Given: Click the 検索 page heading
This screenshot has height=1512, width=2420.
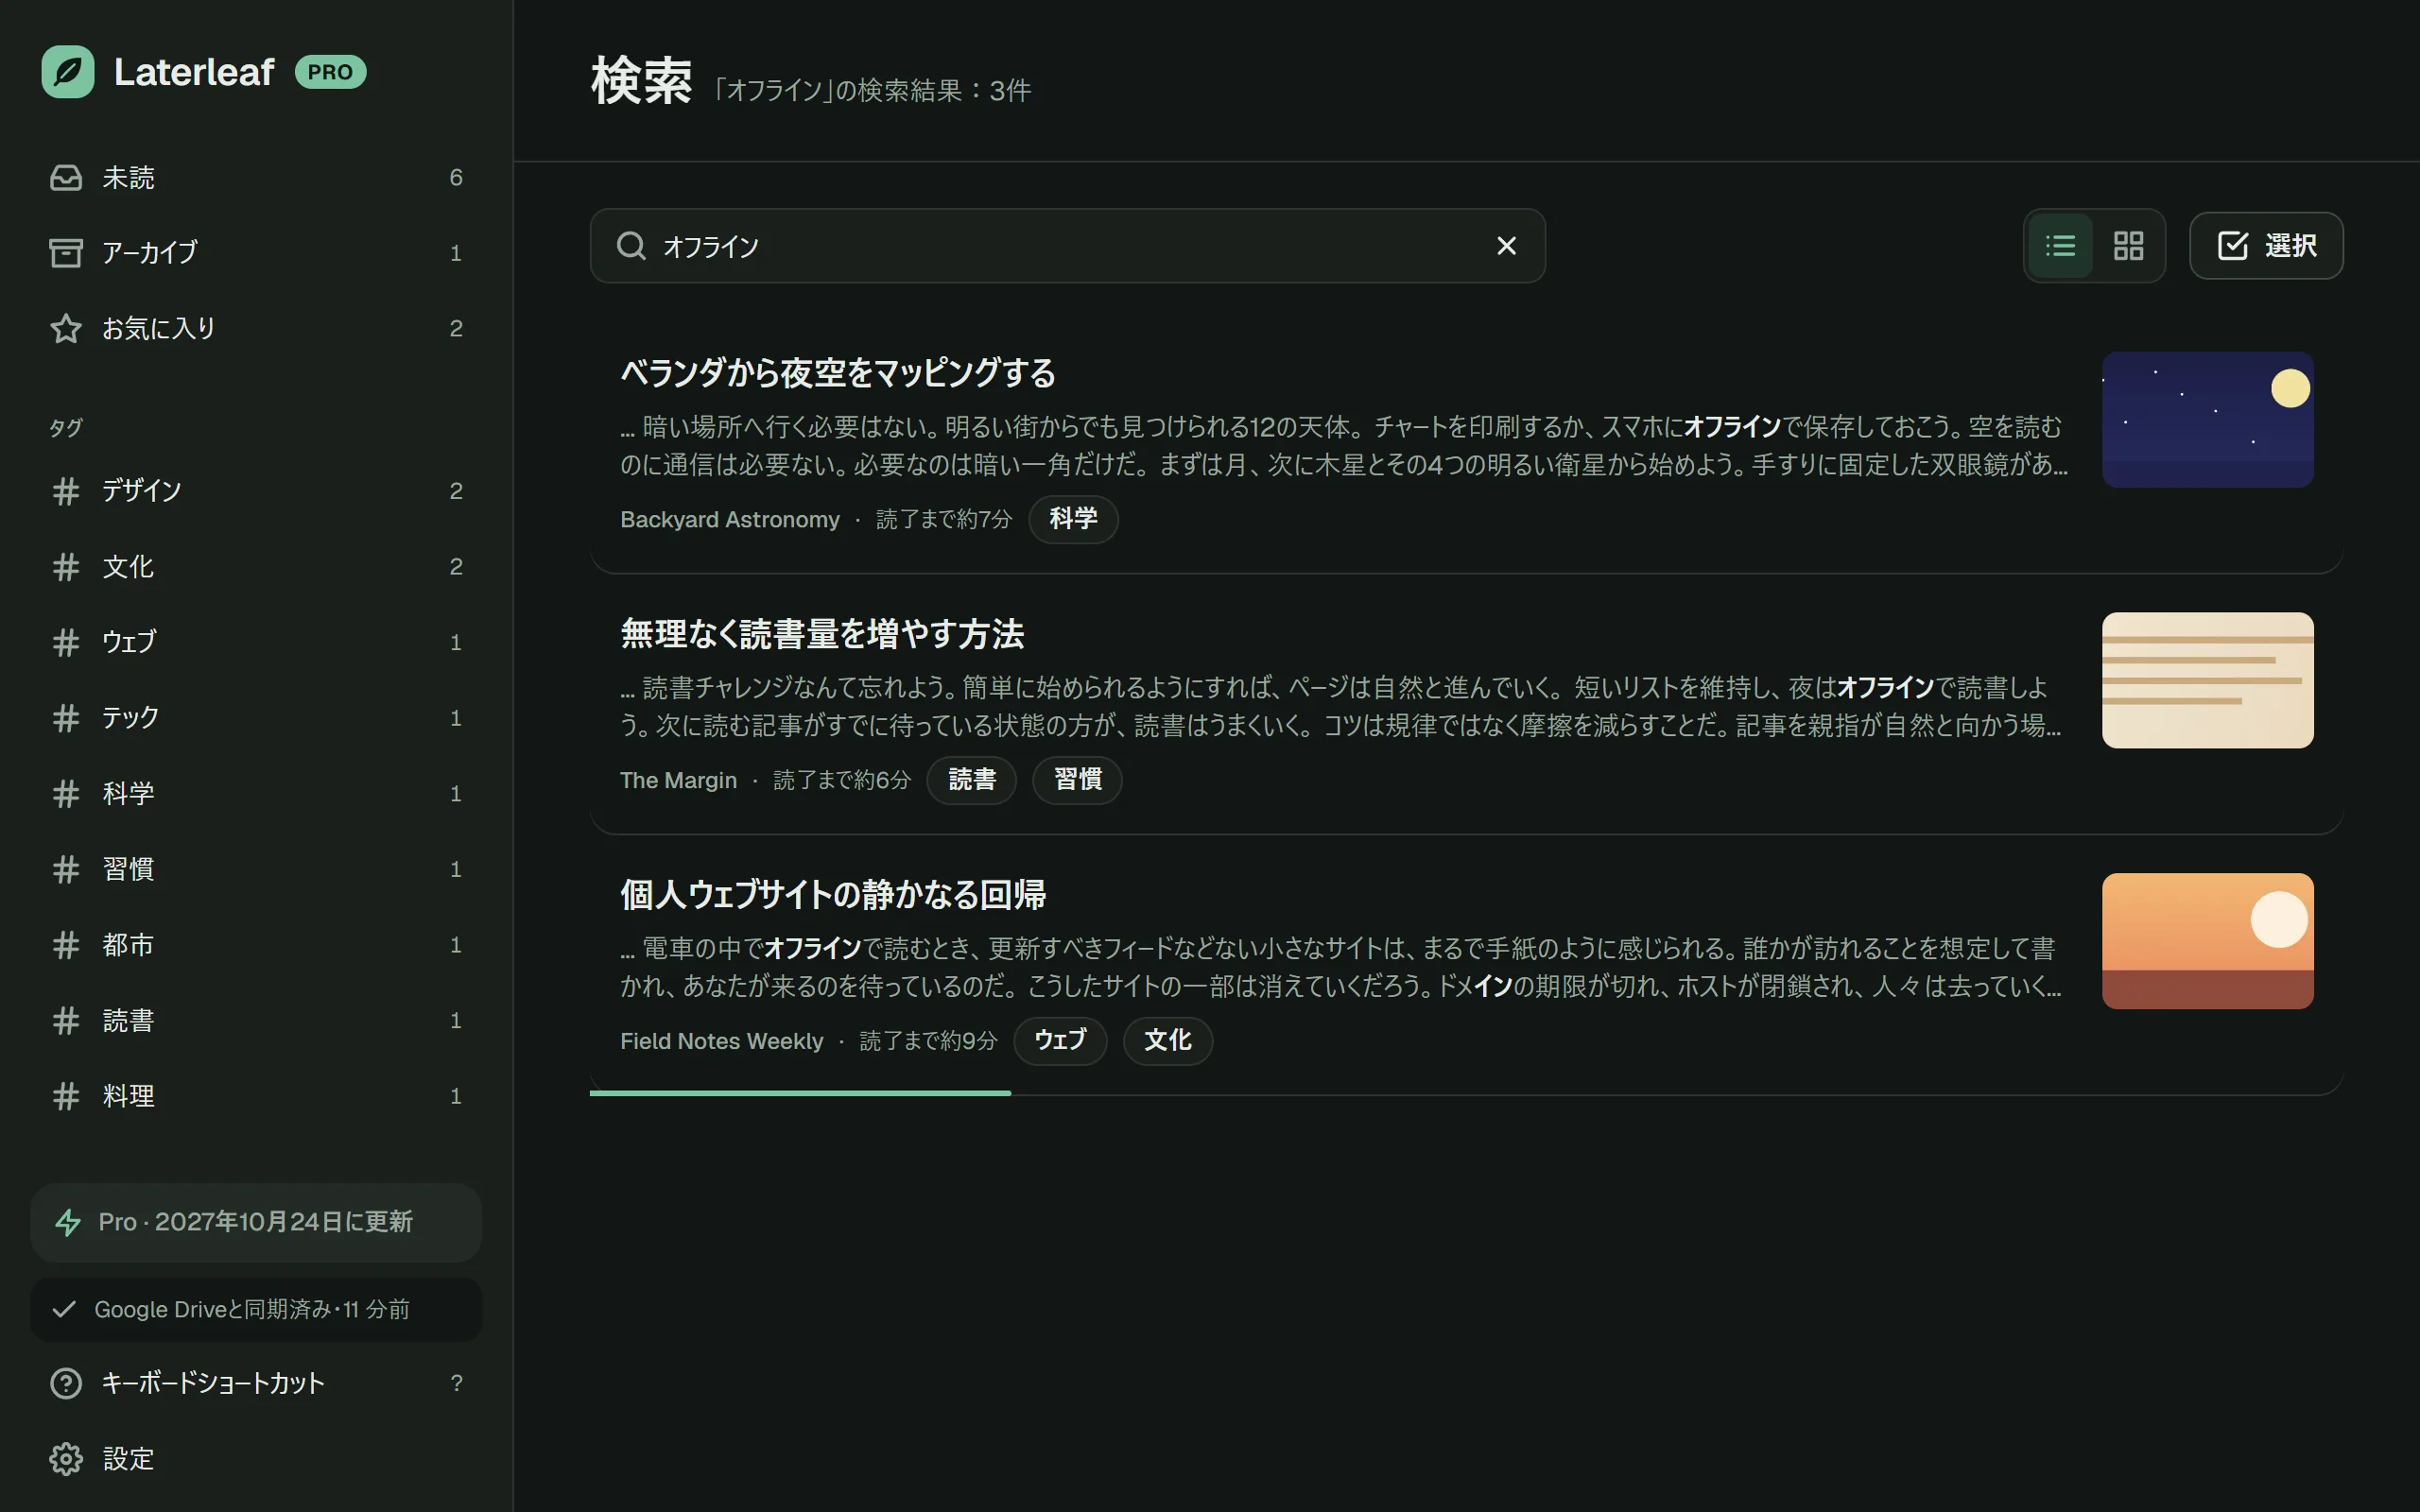Looking at the screenshot, I should tap(641, 81).
